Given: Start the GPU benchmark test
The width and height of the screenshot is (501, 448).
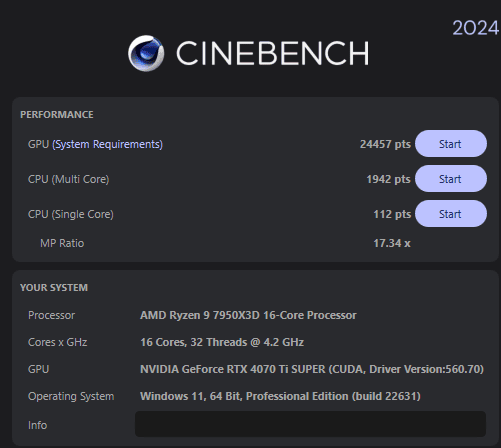Looking at the screenshot, I should [x=451, y=144].
